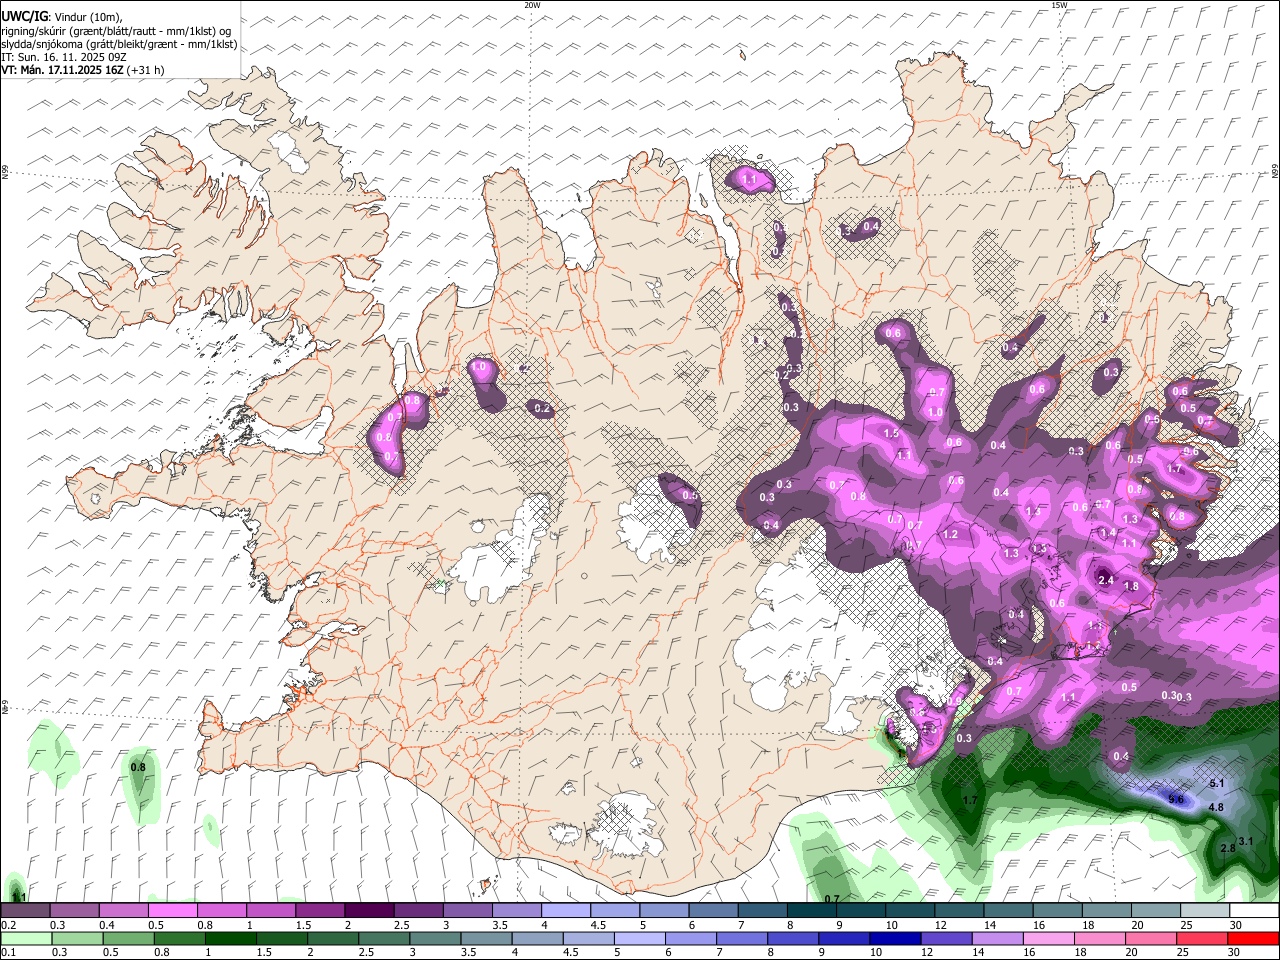Select lower legend bright red swatch between 25 and 30
Viewport: 1280px width, 960px height.
[1202, 938]
